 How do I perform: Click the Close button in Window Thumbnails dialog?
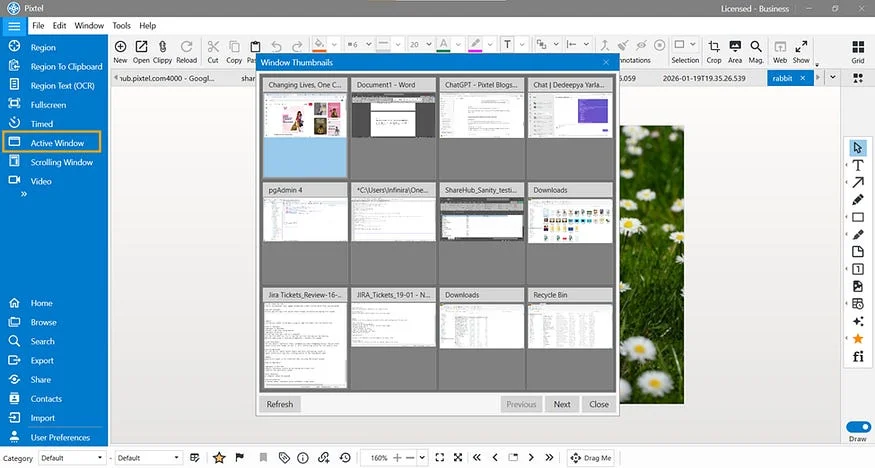coord(599,404)
